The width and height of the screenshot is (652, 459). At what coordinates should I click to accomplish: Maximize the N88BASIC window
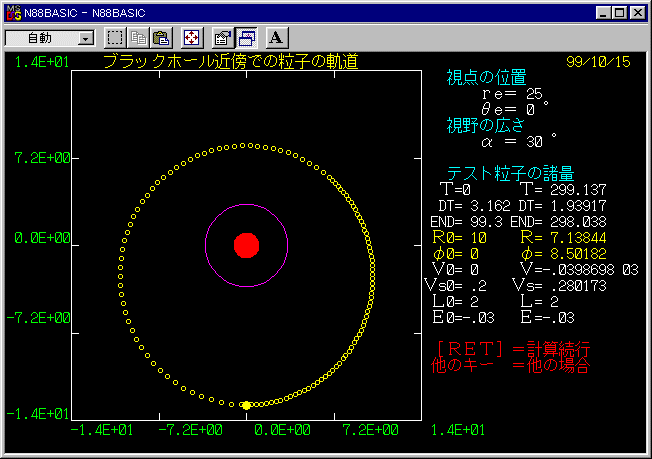tap(619, 12)
